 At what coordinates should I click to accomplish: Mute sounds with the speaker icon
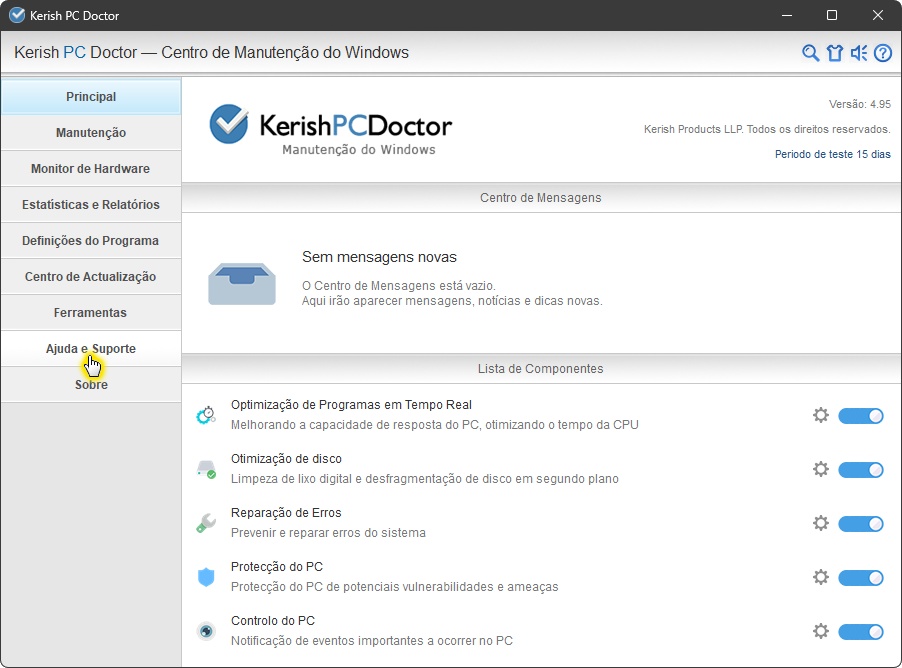[x=859, y=53]
